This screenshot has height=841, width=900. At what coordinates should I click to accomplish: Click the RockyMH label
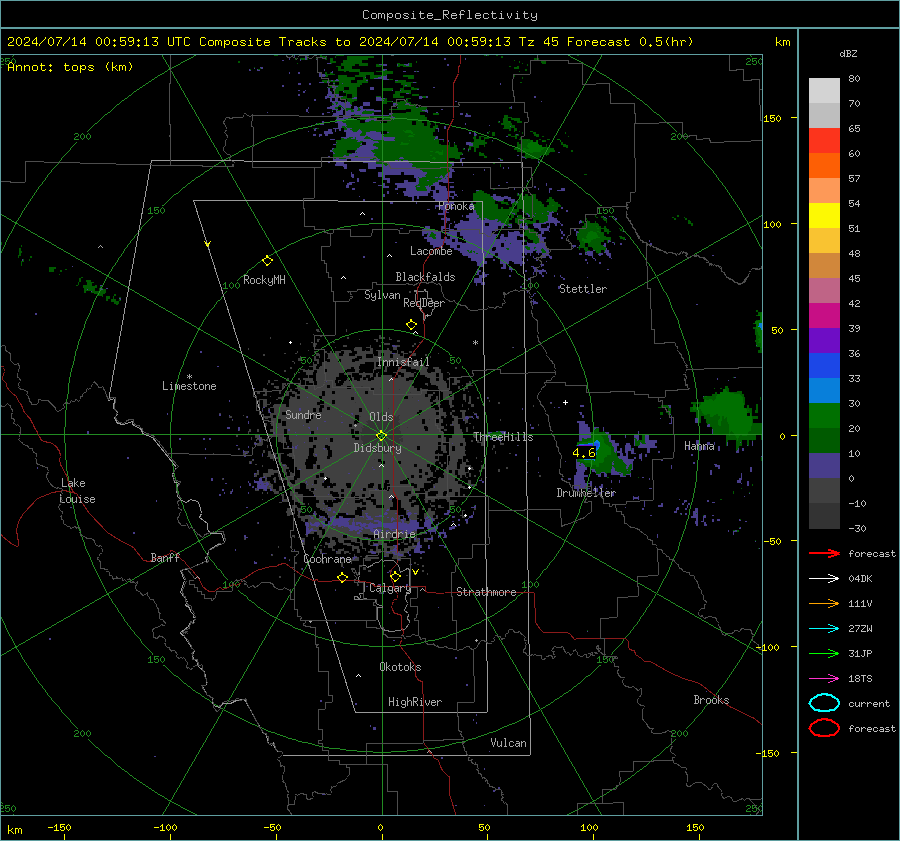(x=264, y=280)
